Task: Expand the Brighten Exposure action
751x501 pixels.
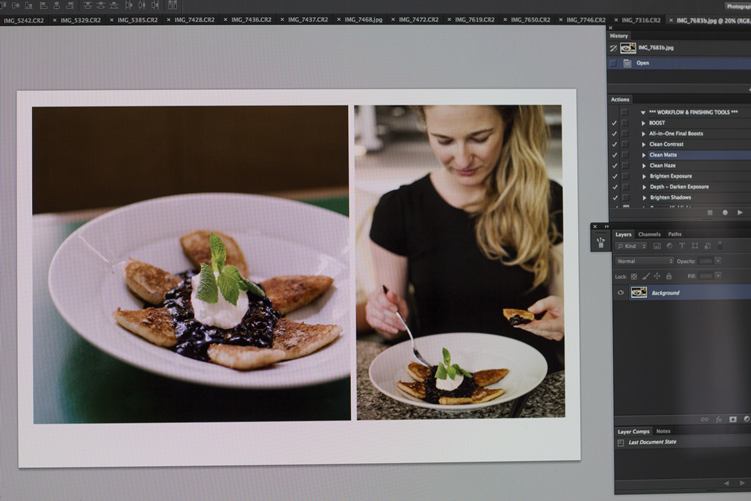Action: [x=644, y=176]
